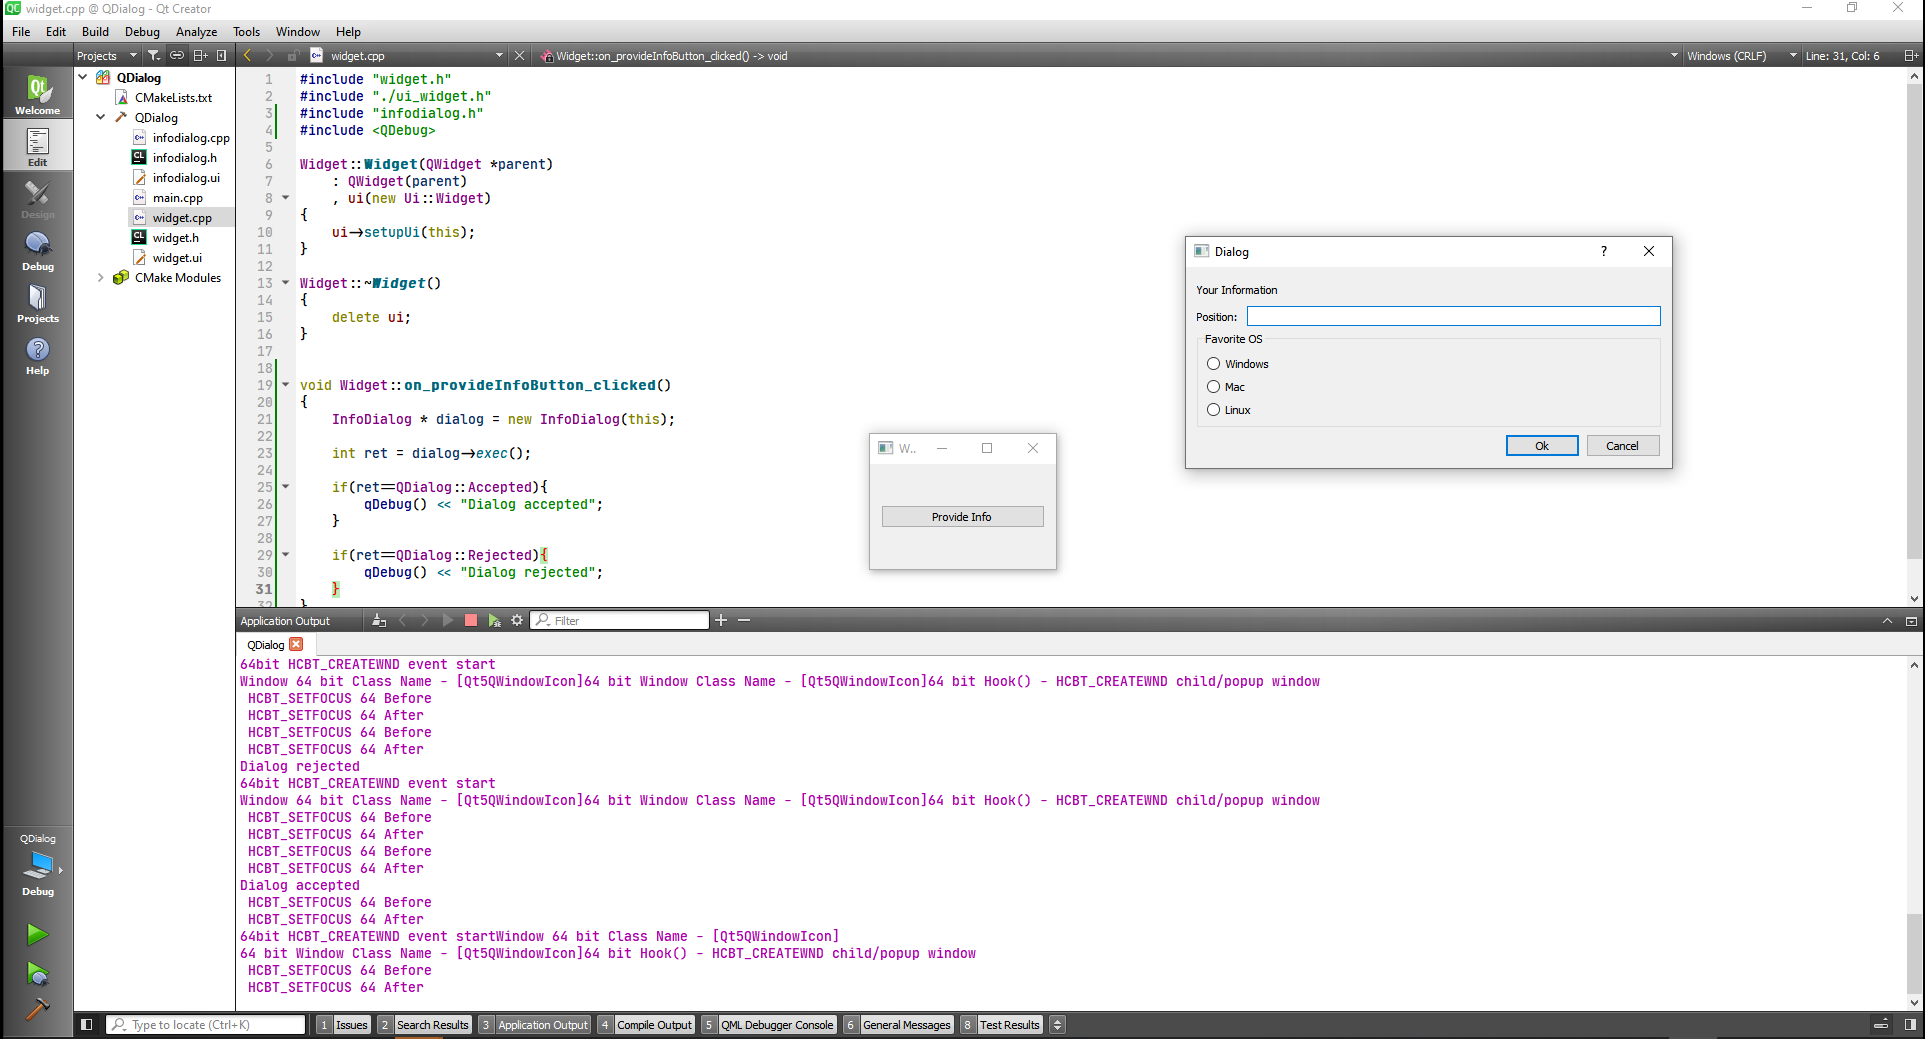Close the QDialog output tab
Image resolution: width=1925 pixels, height=1039 pixels.
[x=296, y=645]
